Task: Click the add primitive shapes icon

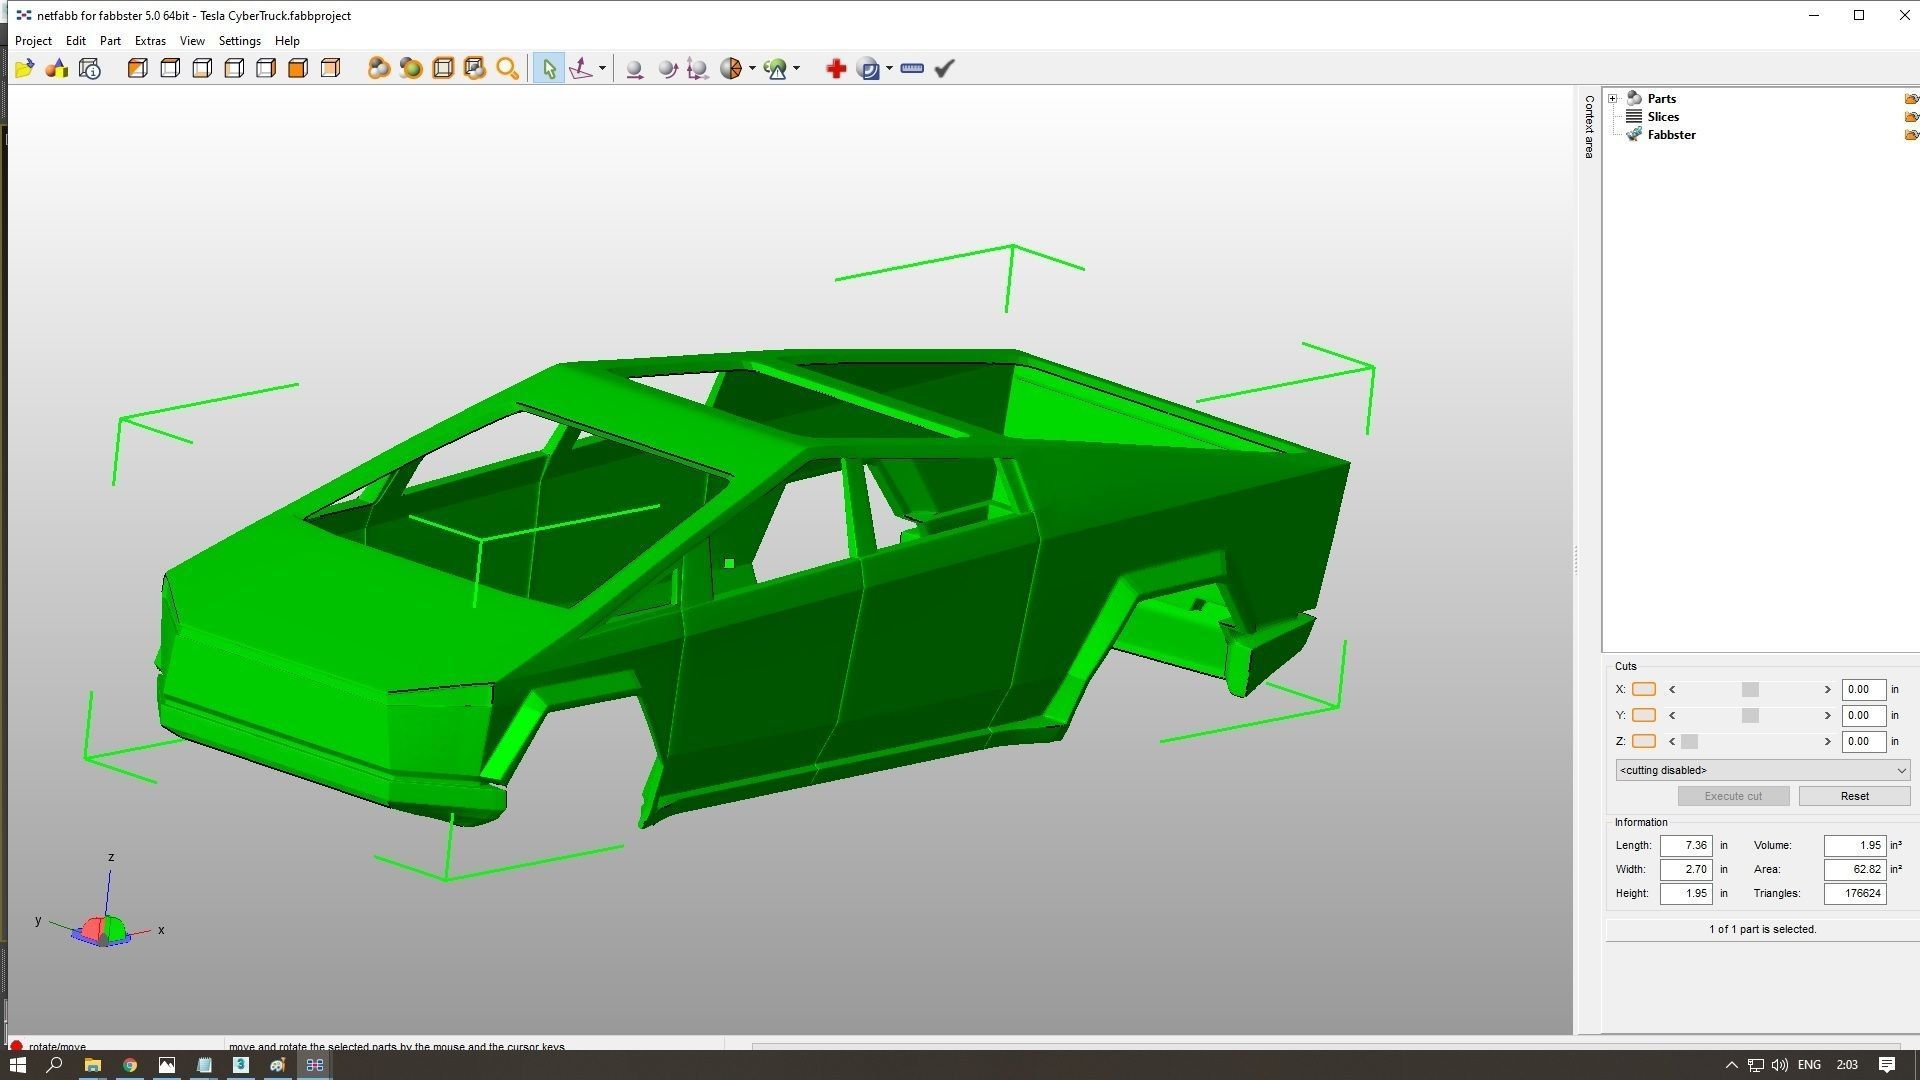Action: tap(57, 68)
